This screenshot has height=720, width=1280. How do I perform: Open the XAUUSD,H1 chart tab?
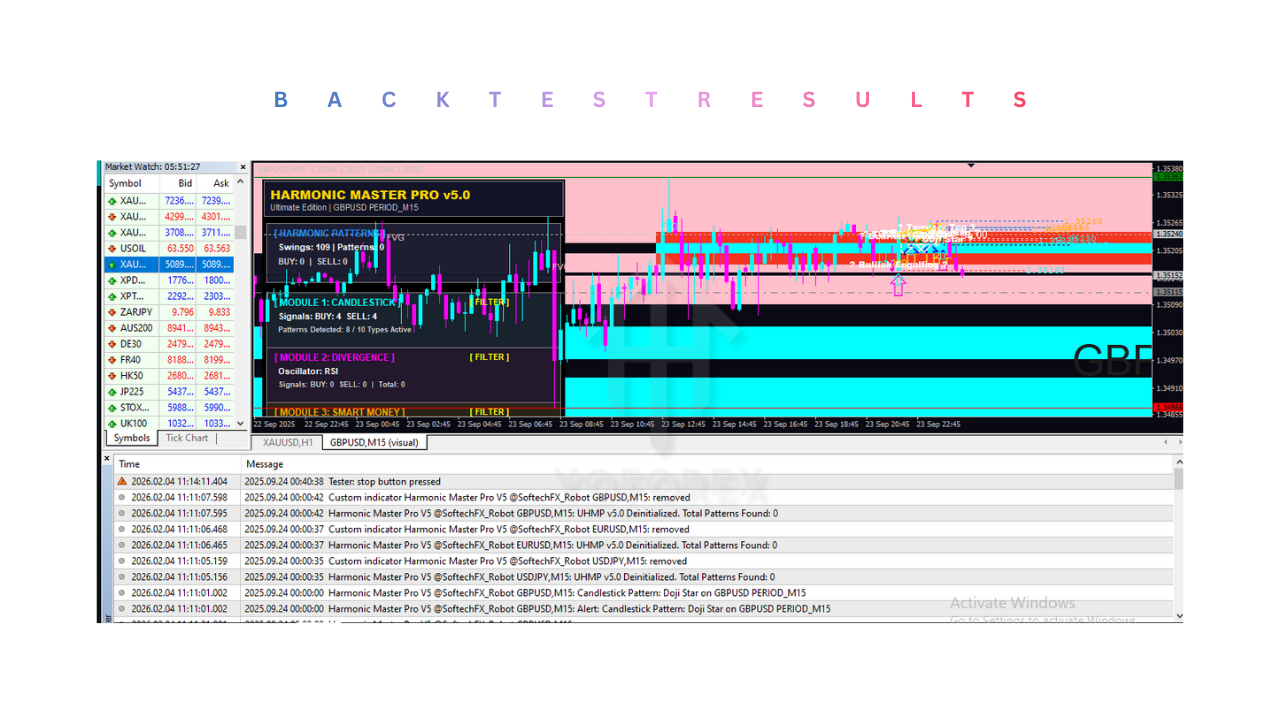pos(287,442)
